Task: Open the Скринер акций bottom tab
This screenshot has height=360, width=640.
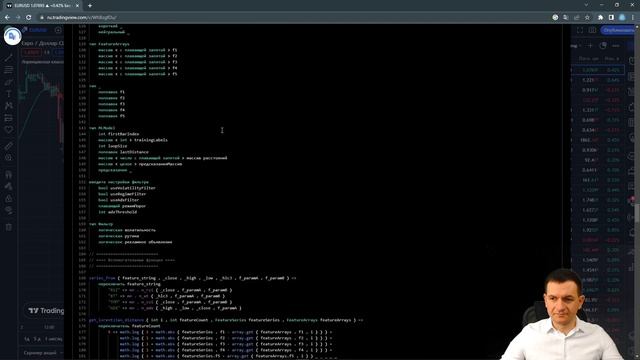Action: click(40, 353)
